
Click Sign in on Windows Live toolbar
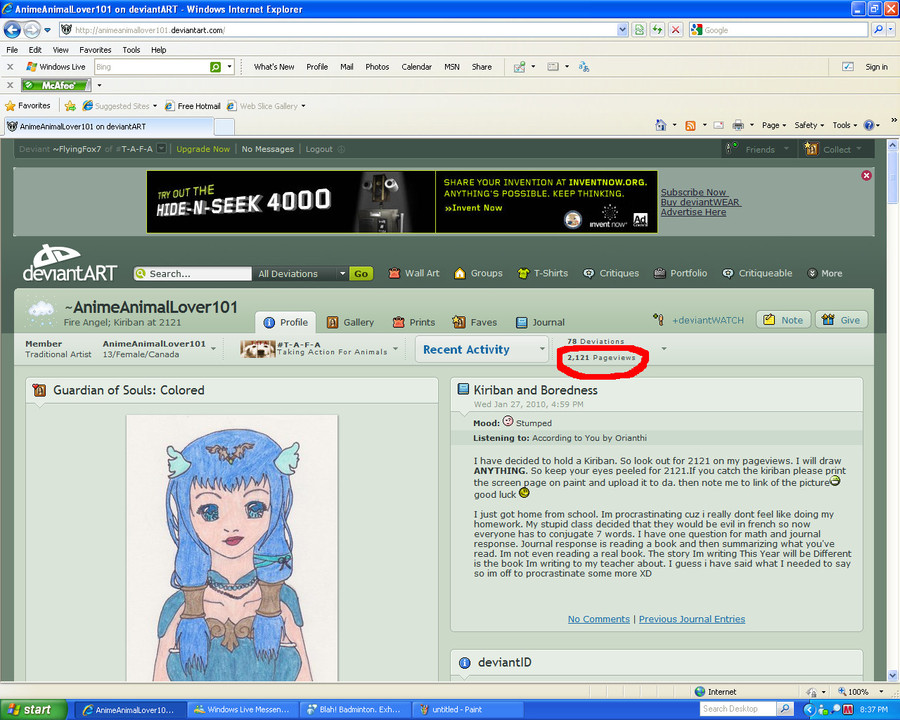876,67
